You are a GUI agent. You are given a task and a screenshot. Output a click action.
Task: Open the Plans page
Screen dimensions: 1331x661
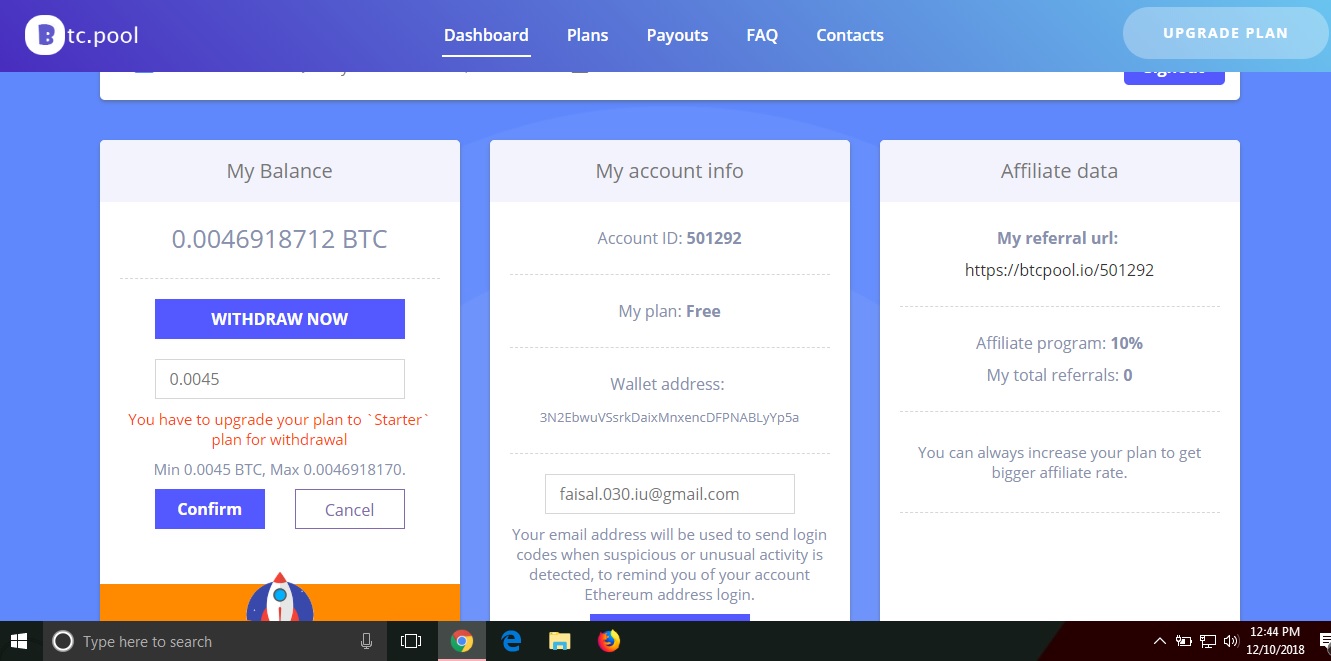tap(587, 35)
